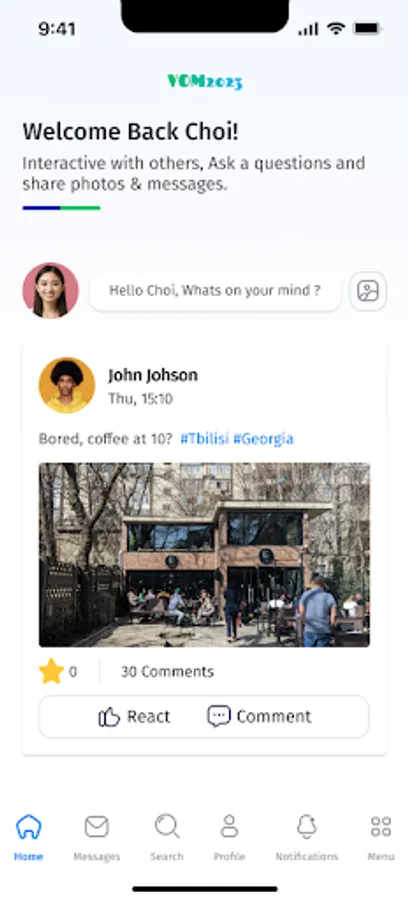The width and height of the screenshot is (408, 900).
Task: Tap the thumbs-up React icon
Action: pyautogui.click(x=109, y=717)
